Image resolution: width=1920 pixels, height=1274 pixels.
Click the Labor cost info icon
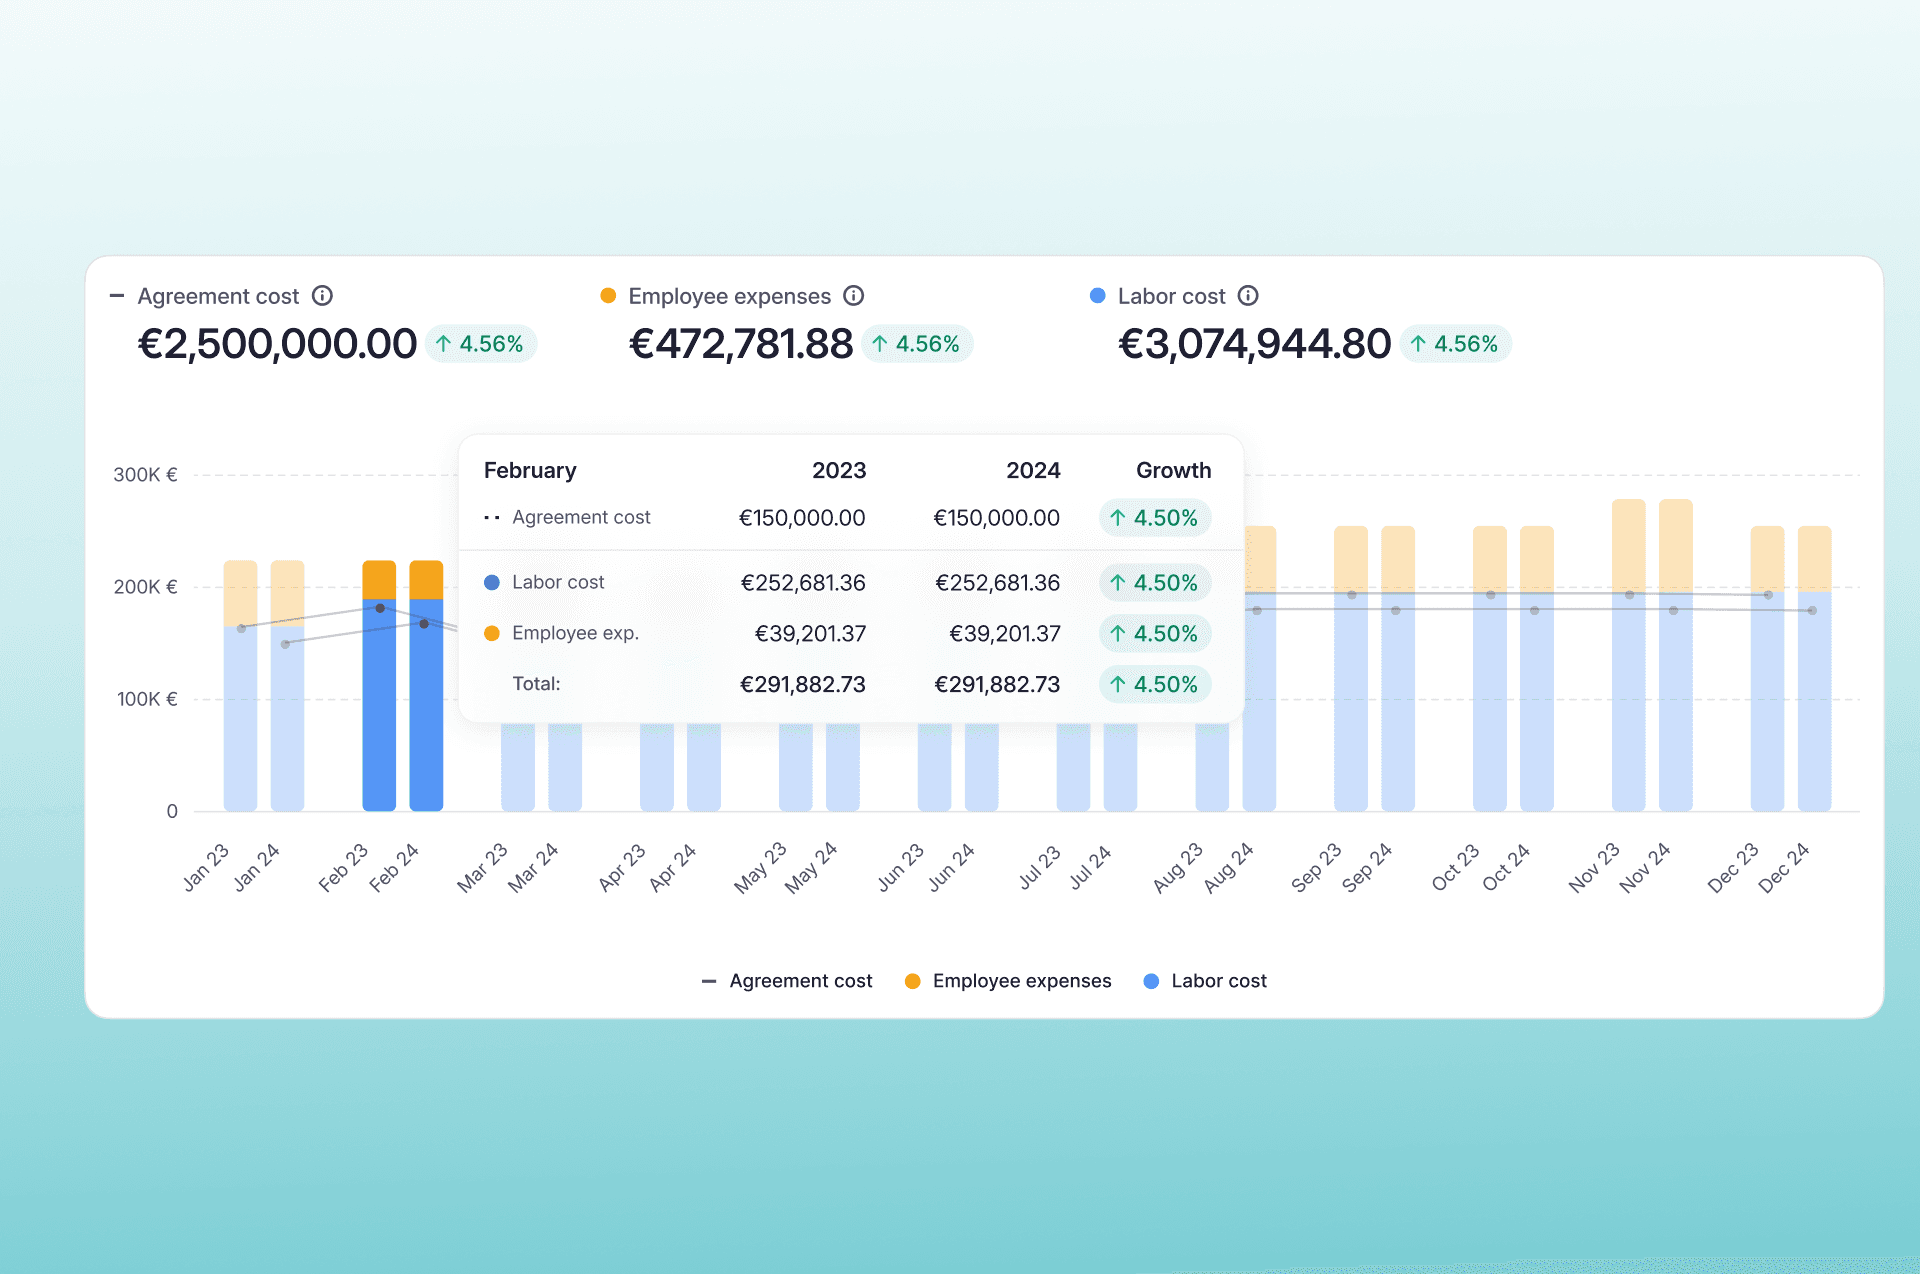(1248, 295)
